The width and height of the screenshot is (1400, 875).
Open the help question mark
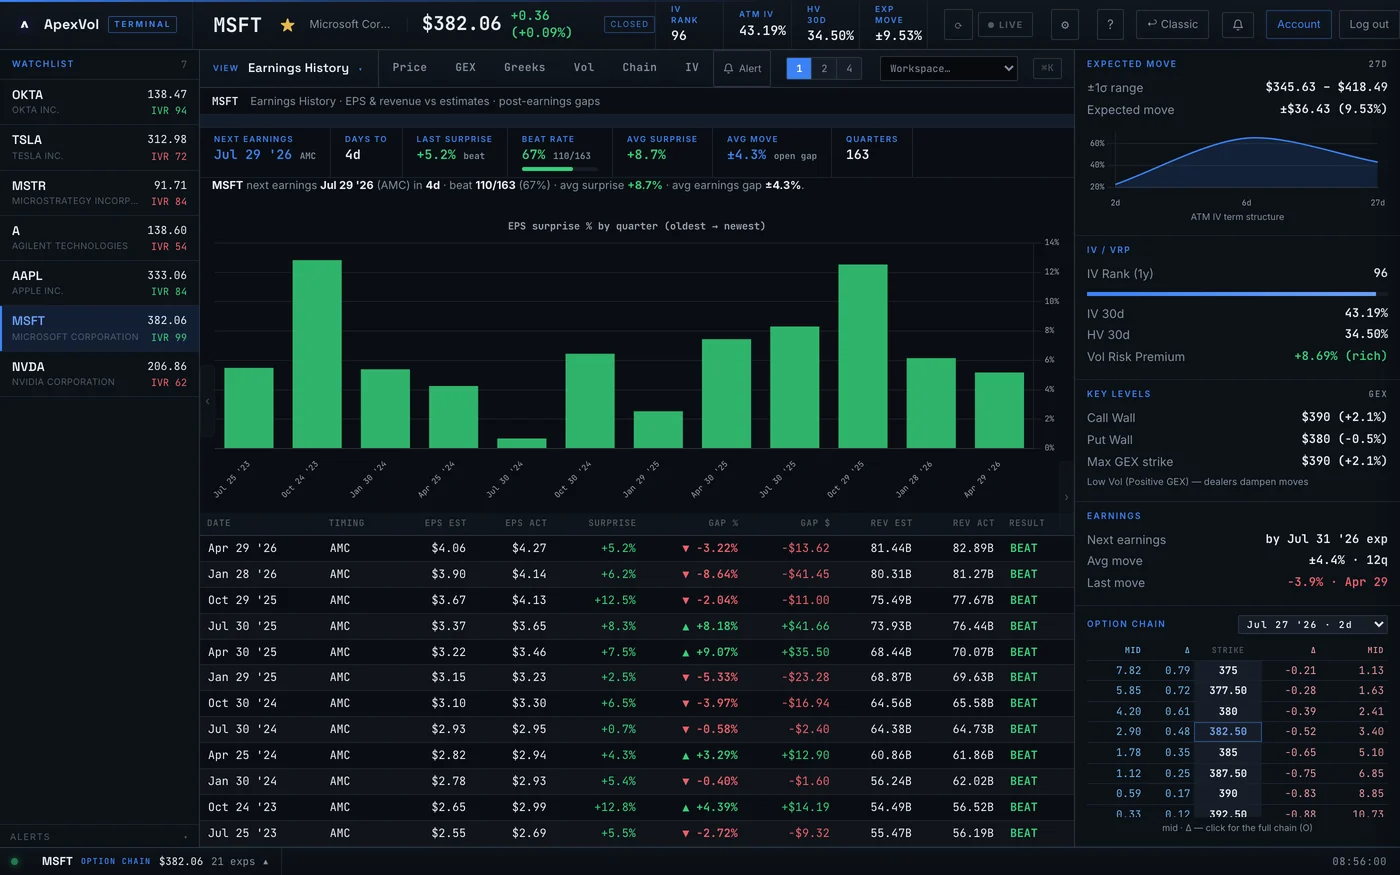click(1110, 24)
